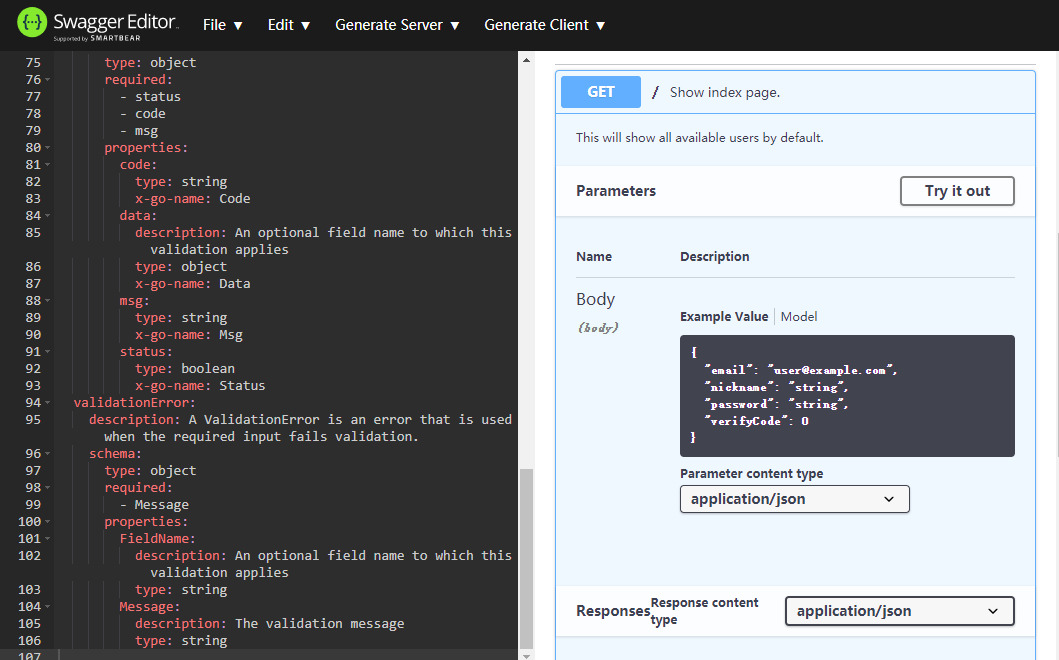Click 'type: boolean' on line 92
Image resolution: width=1059 pixels, height=660 pixels.
(185, 369)
